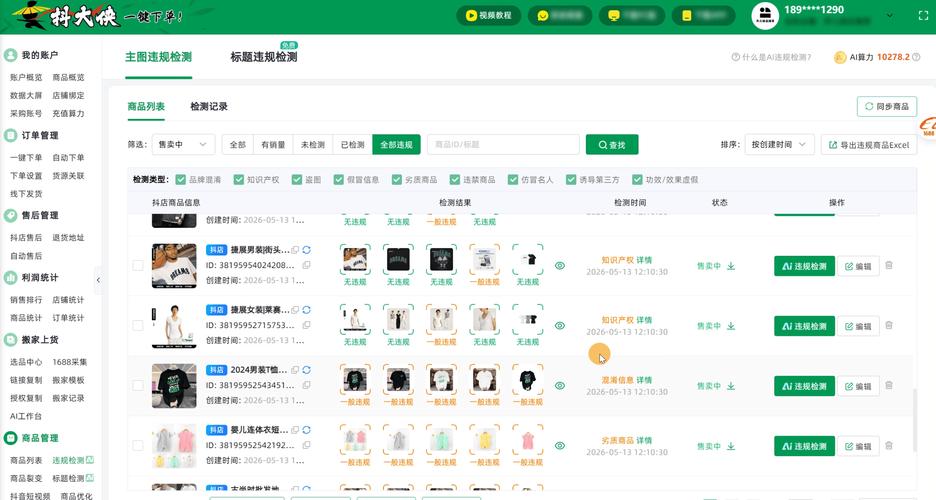Select the 捷展男装 row checkbox
The height and width of the screenshot is (500, 936).
[138, 266]
